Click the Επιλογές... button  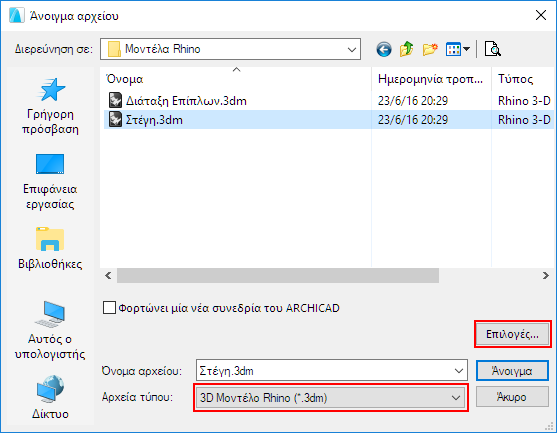coord(513,334)
